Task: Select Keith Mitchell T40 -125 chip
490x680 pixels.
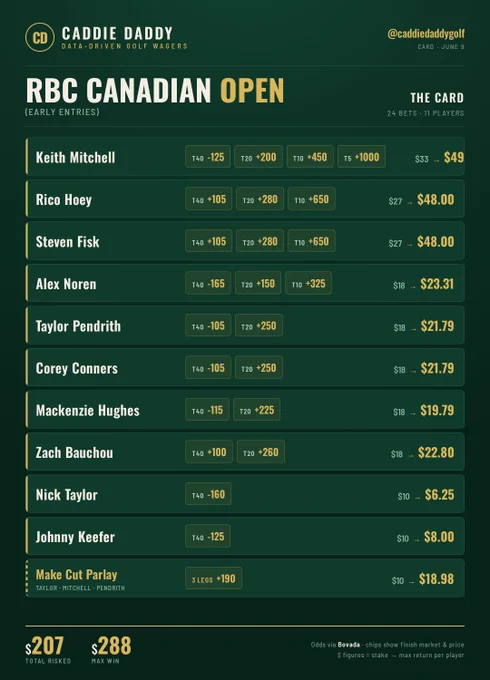Action: [x=208, y=157]
